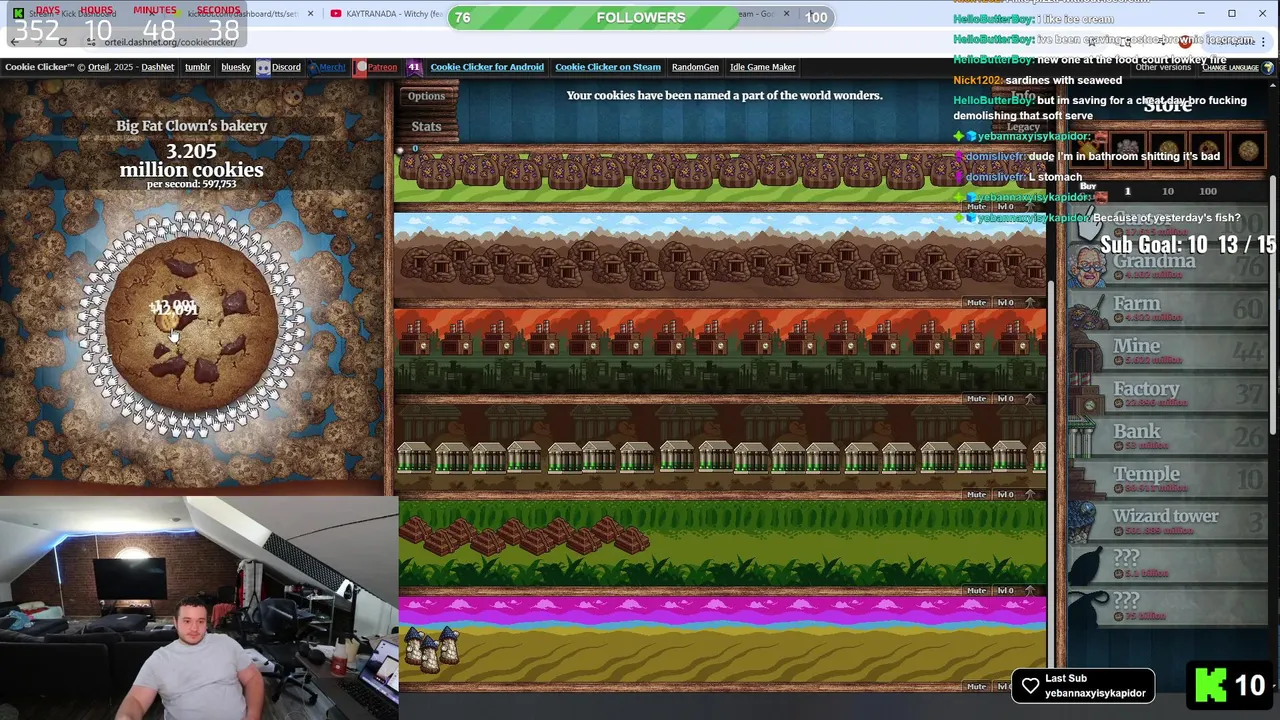Open the Orteil link
This screenshot has width=1280, height=720.
98,67
